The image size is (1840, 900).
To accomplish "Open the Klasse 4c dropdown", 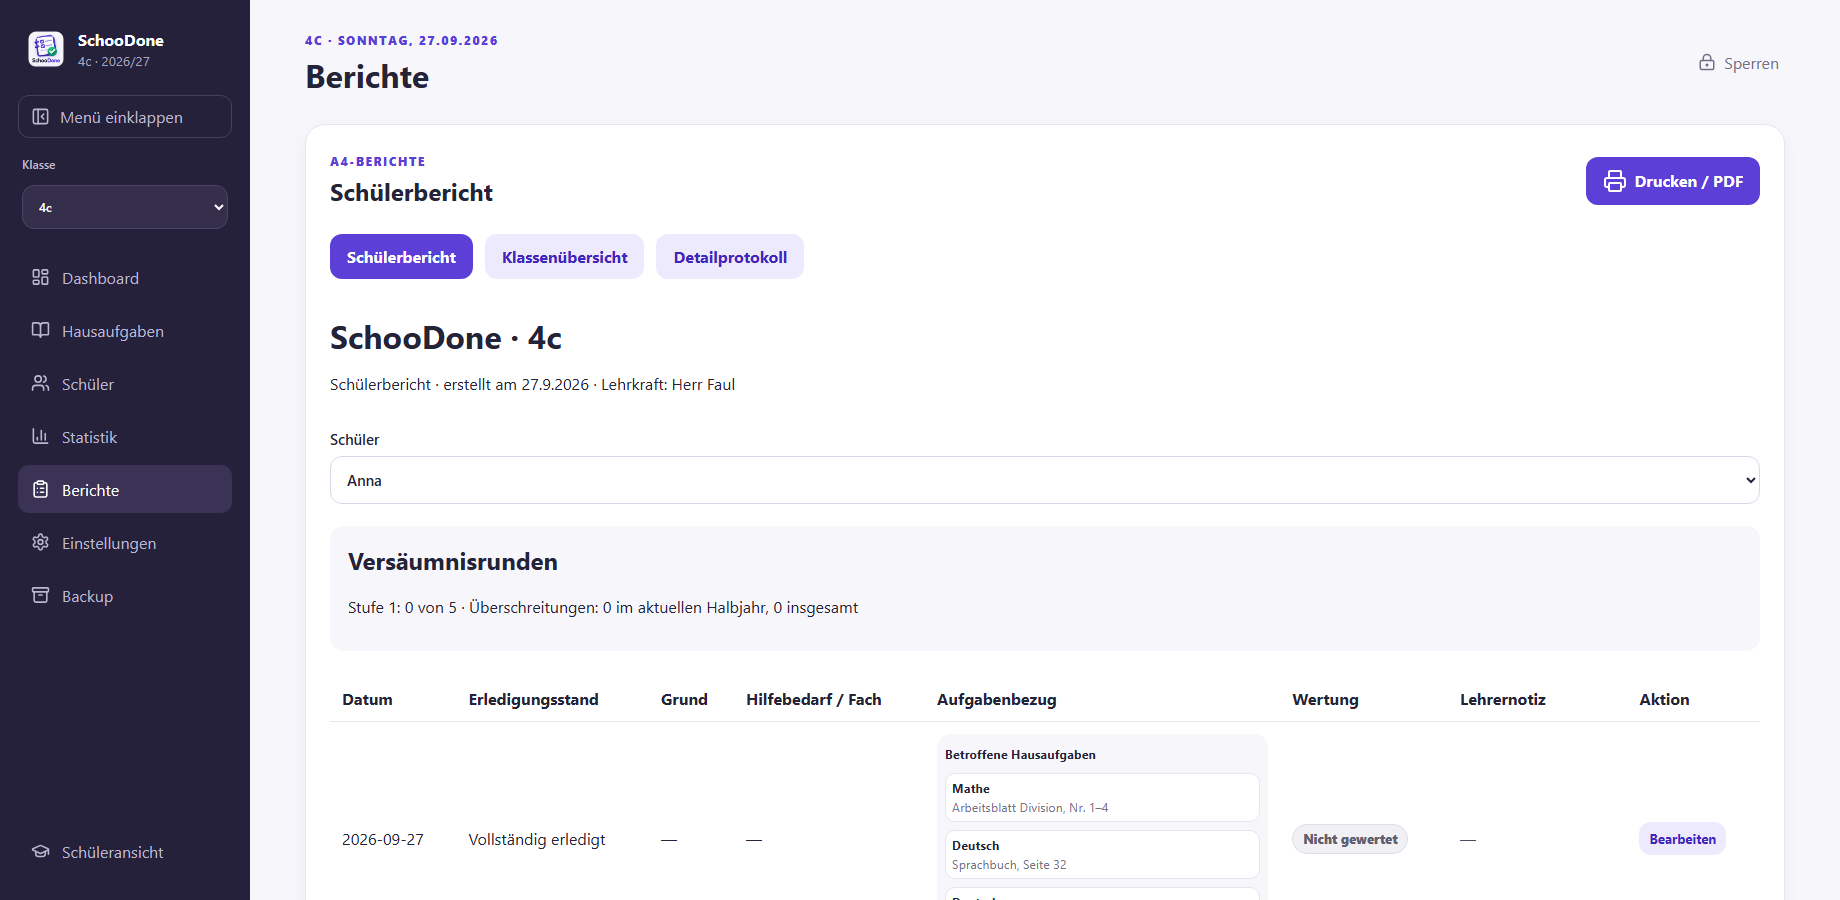I will click(x=125, y=207).
